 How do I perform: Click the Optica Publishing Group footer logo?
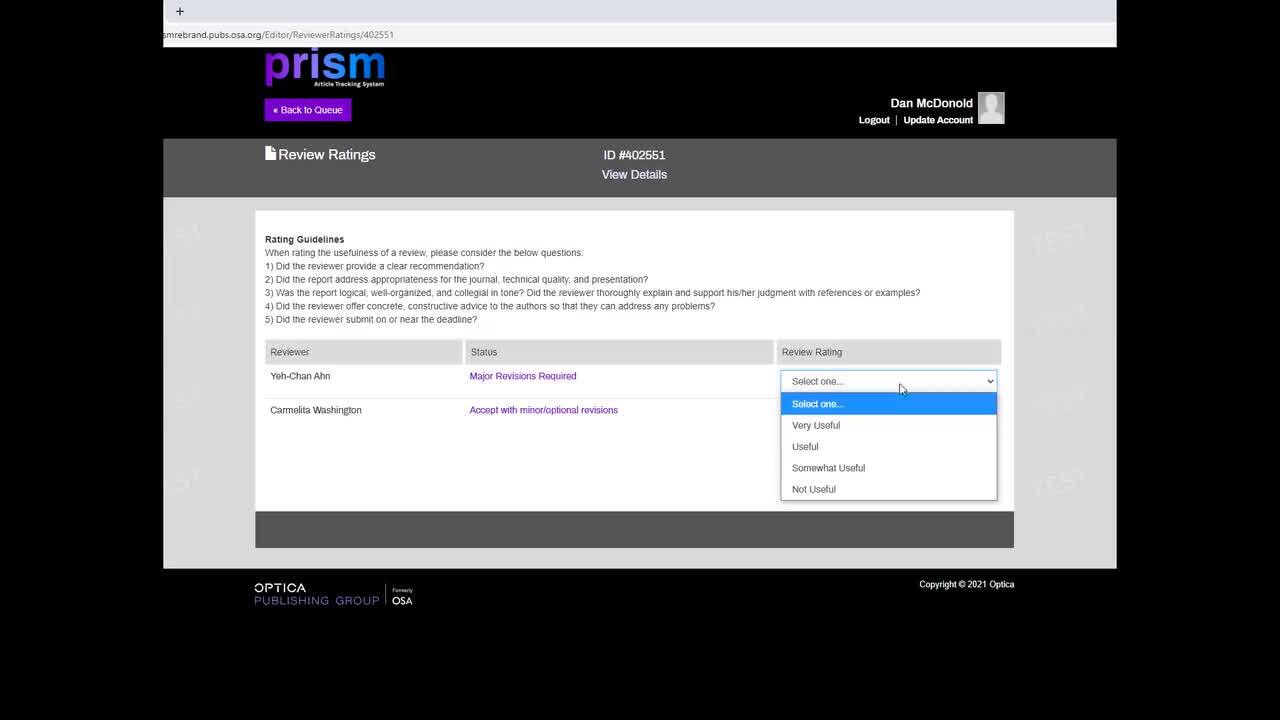333,594
